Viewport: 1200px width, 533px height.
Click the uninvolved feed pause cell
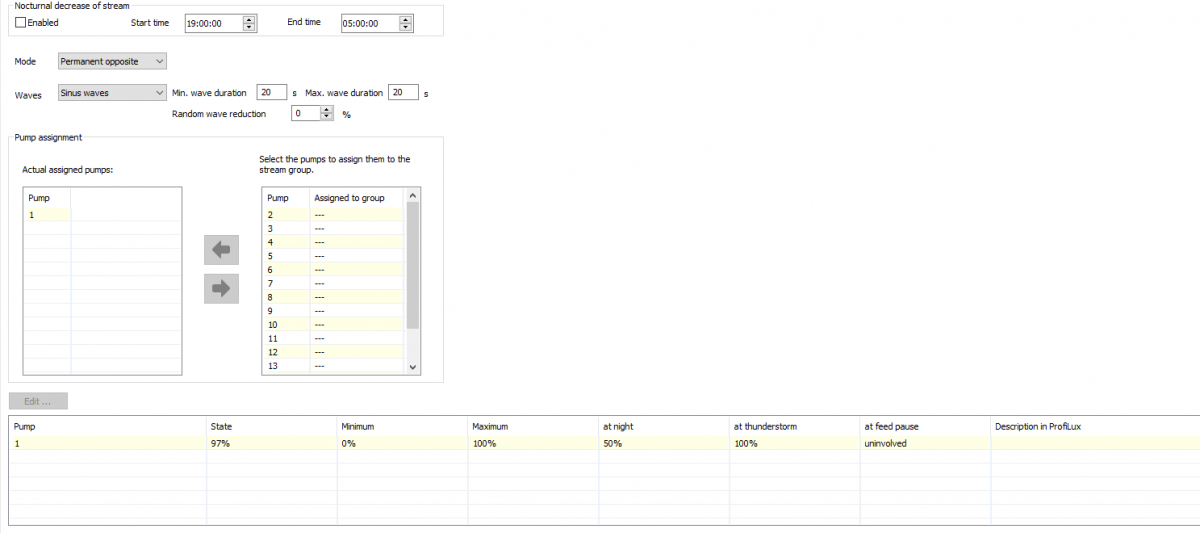(926, 443)
